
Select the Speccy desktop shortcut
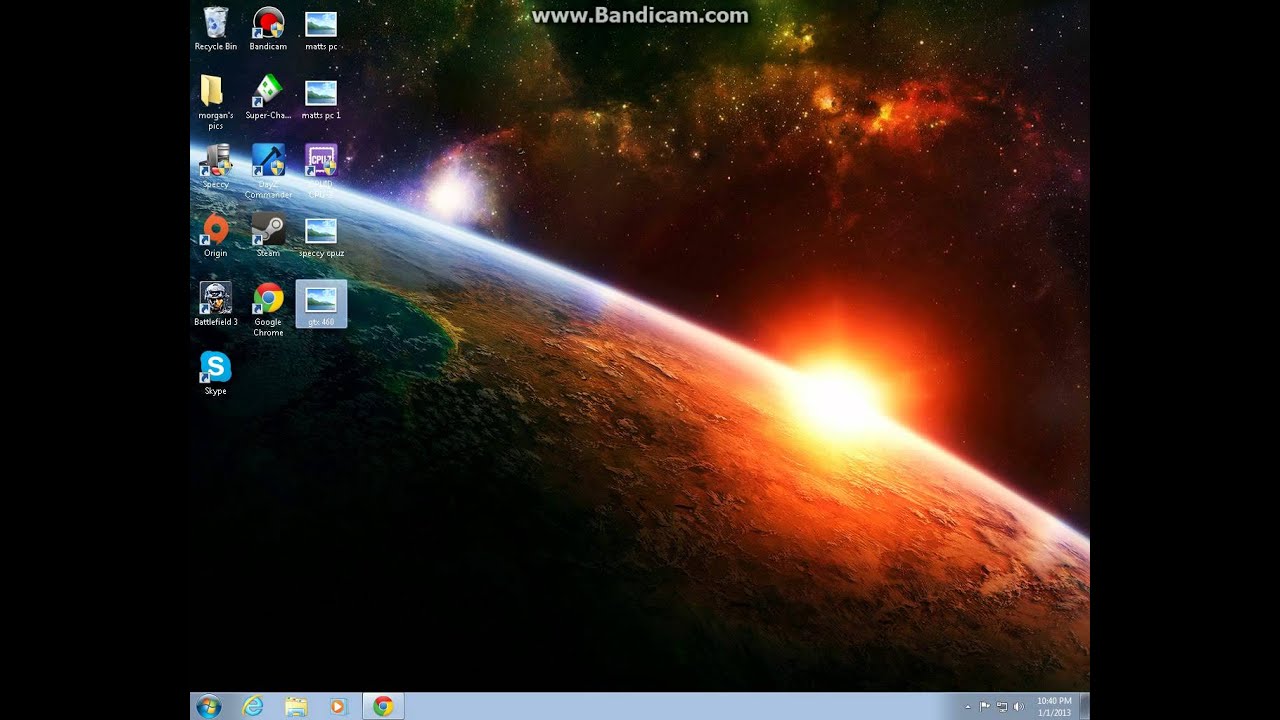coord(215,167)
